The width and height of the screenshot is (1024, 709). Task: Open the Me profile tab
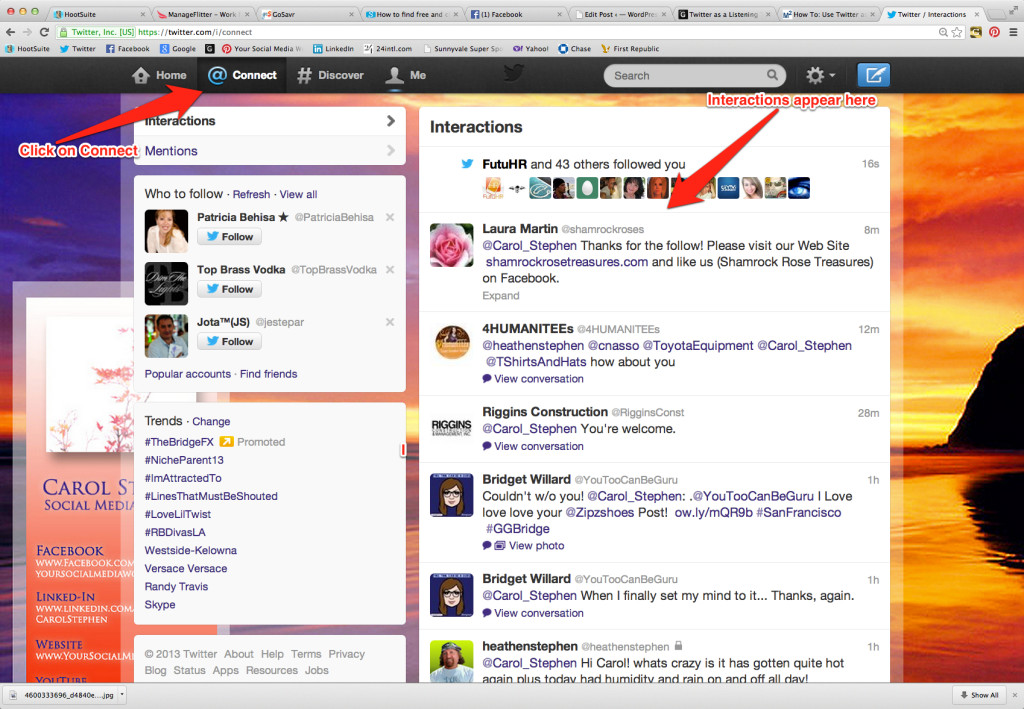pos(406,76)
